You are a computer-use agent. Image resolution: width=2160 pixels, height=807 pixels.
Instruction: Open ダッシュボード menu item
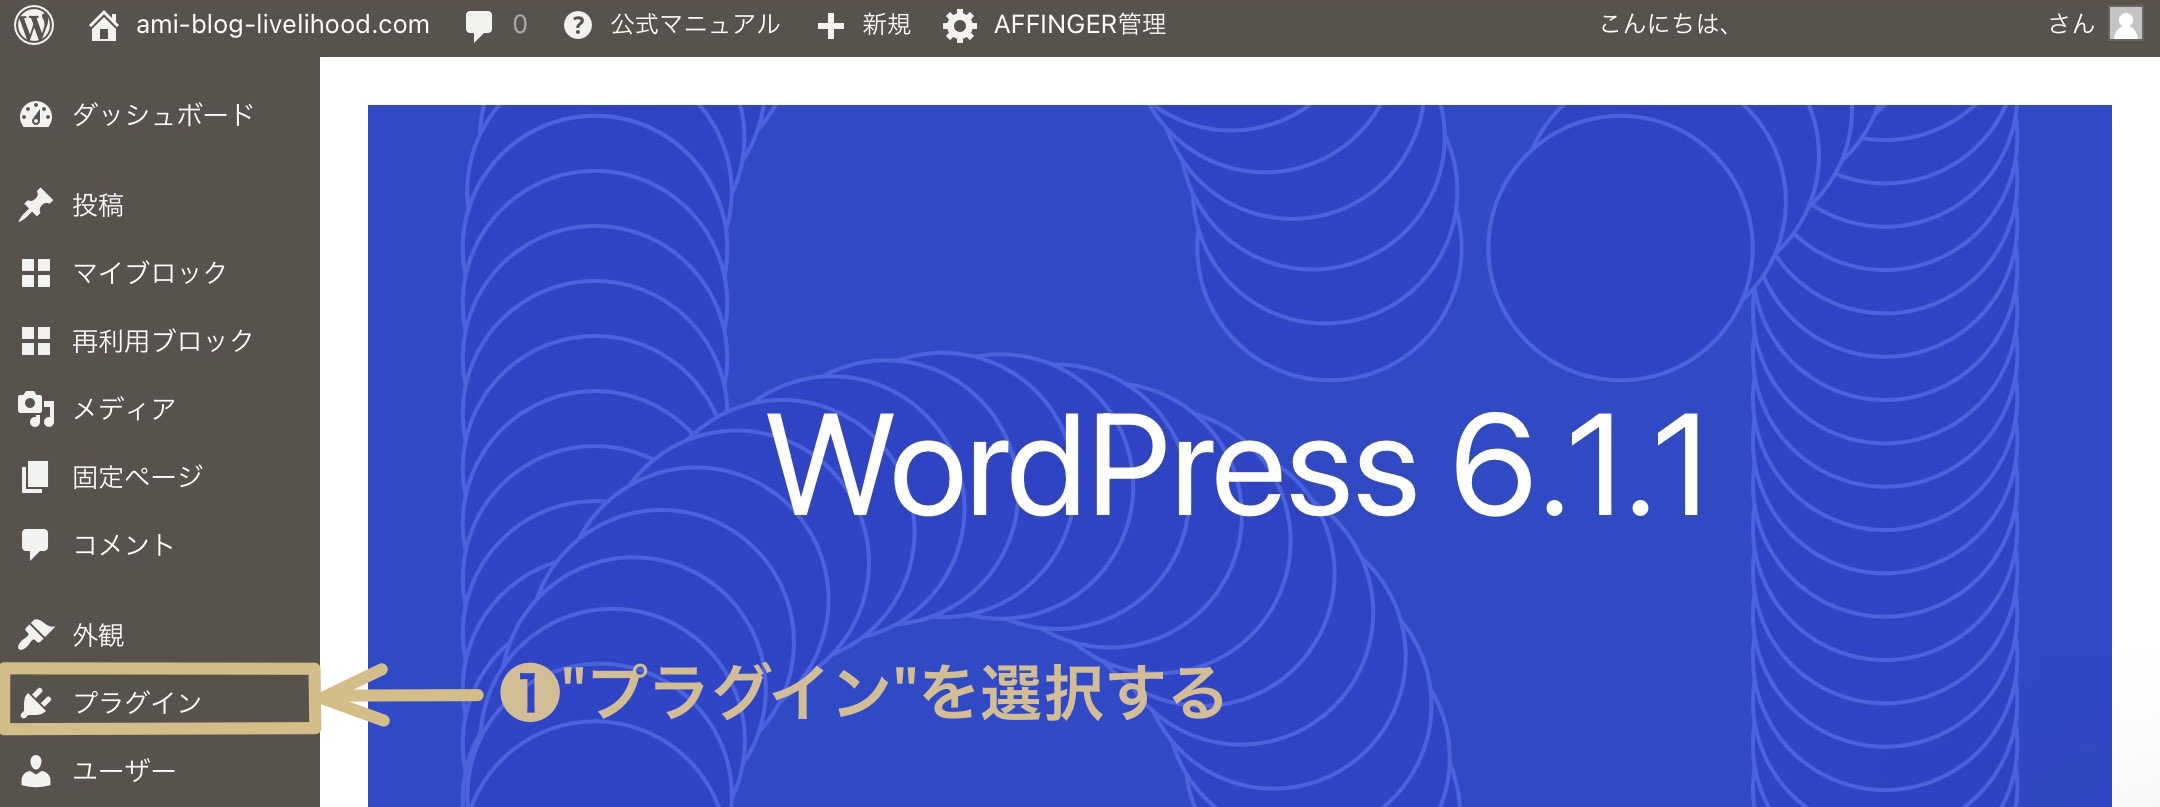[x=164, y=115]
